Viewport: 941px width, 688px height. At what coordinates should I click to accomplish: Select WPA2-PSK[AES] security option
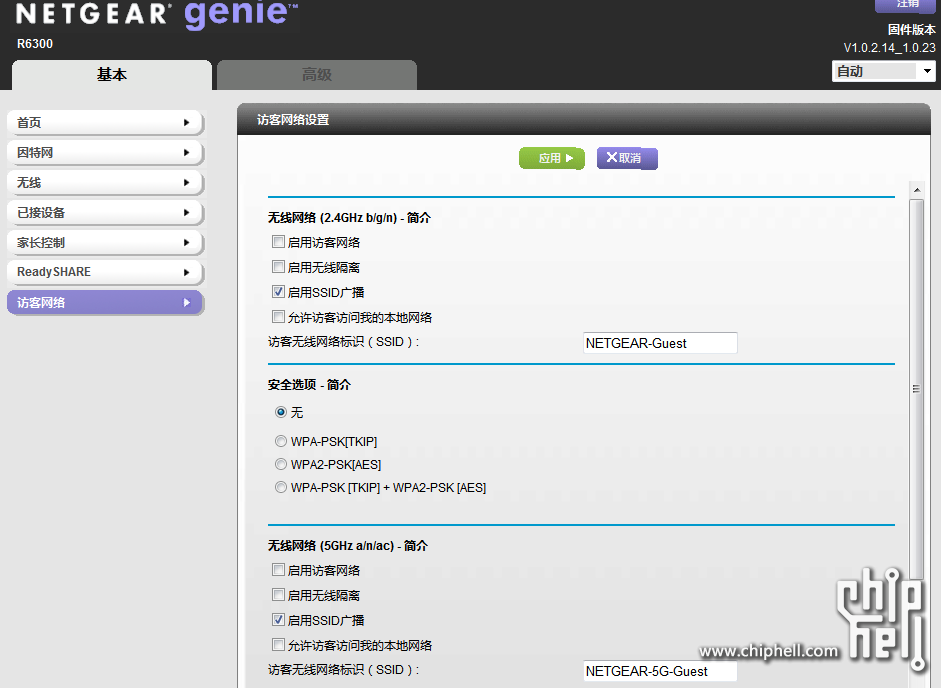[x=281, y=464]
